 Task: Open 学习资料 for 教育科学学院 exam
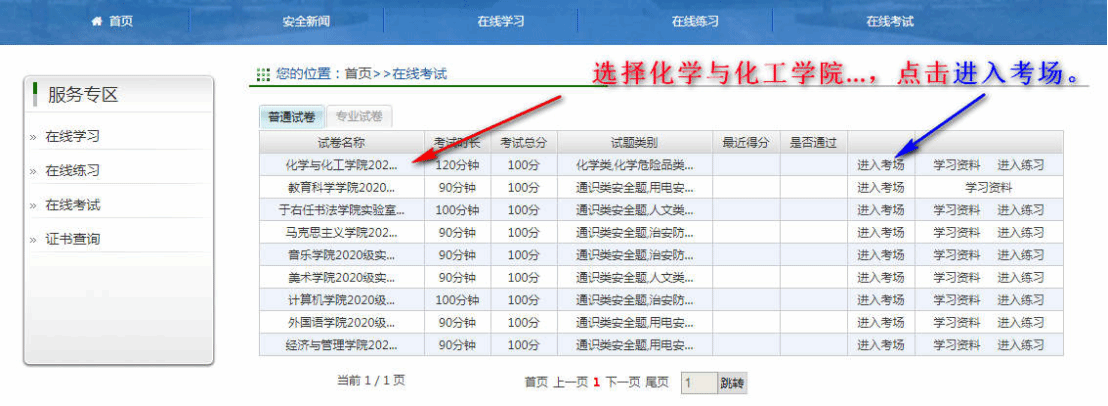(x=988, y=187)
